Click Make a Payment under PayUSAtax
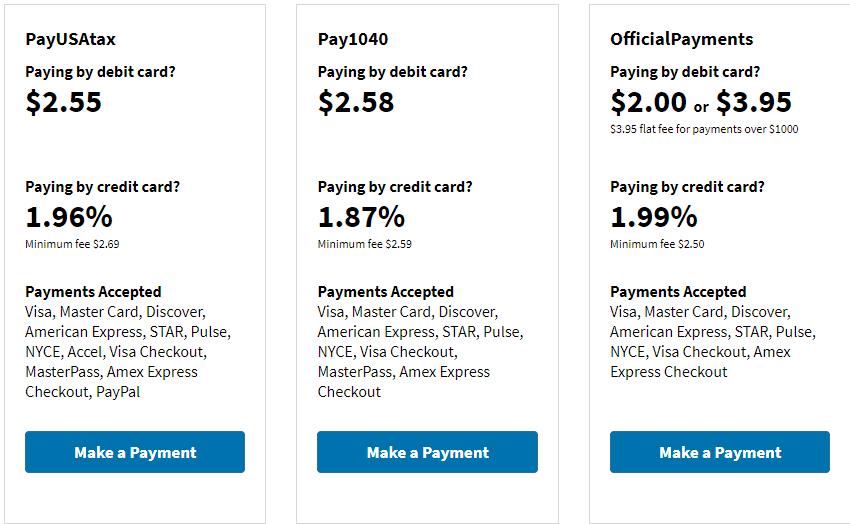 coord(135,452)
